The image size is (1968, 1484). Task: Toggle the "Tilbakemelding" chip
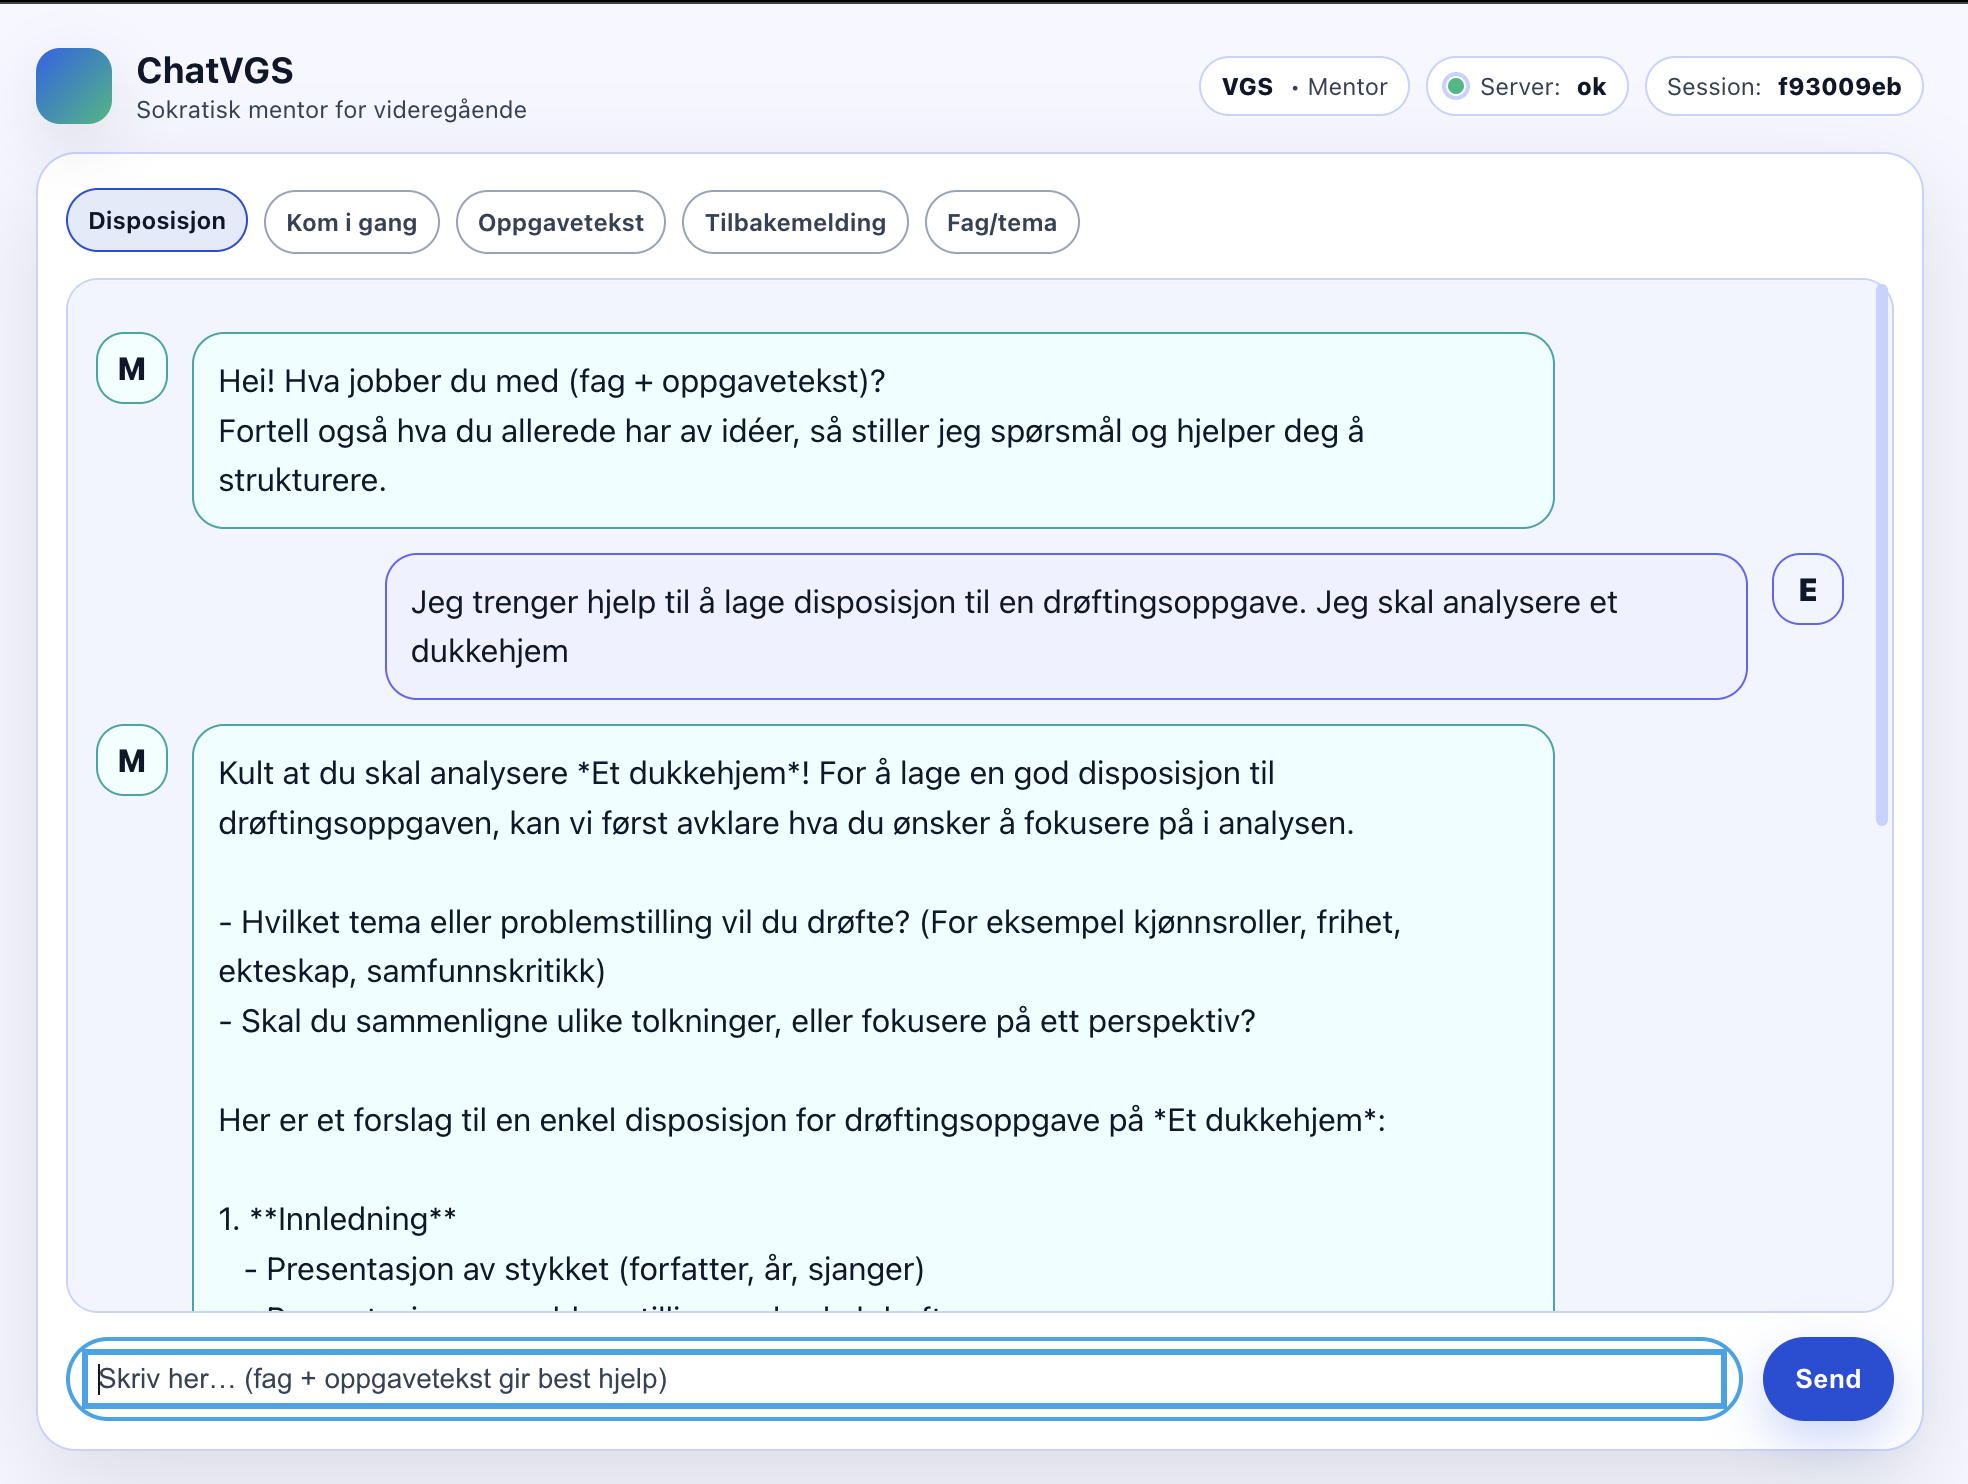tap(794, 222)
